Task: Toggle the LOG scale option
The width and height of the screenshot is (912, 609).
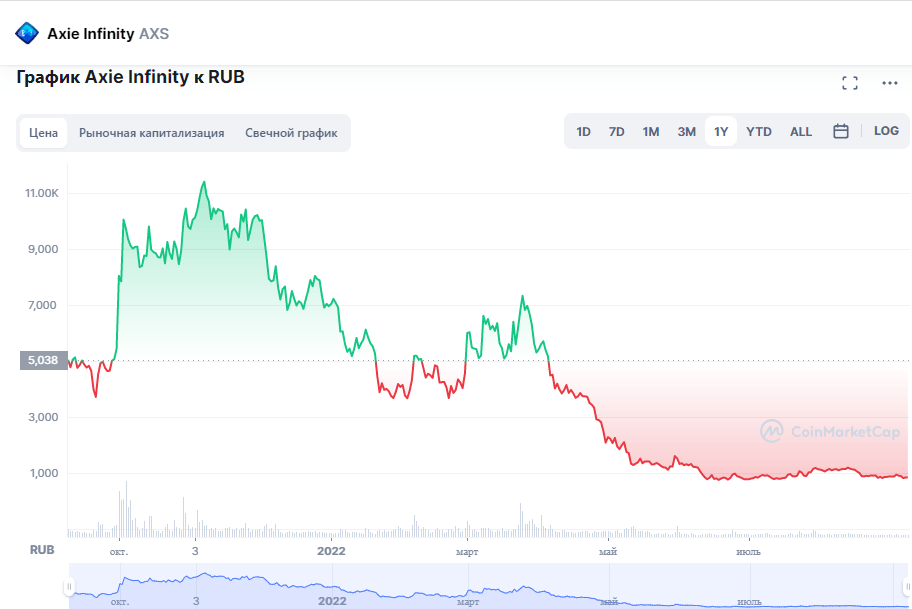Action: click(886, 131)
